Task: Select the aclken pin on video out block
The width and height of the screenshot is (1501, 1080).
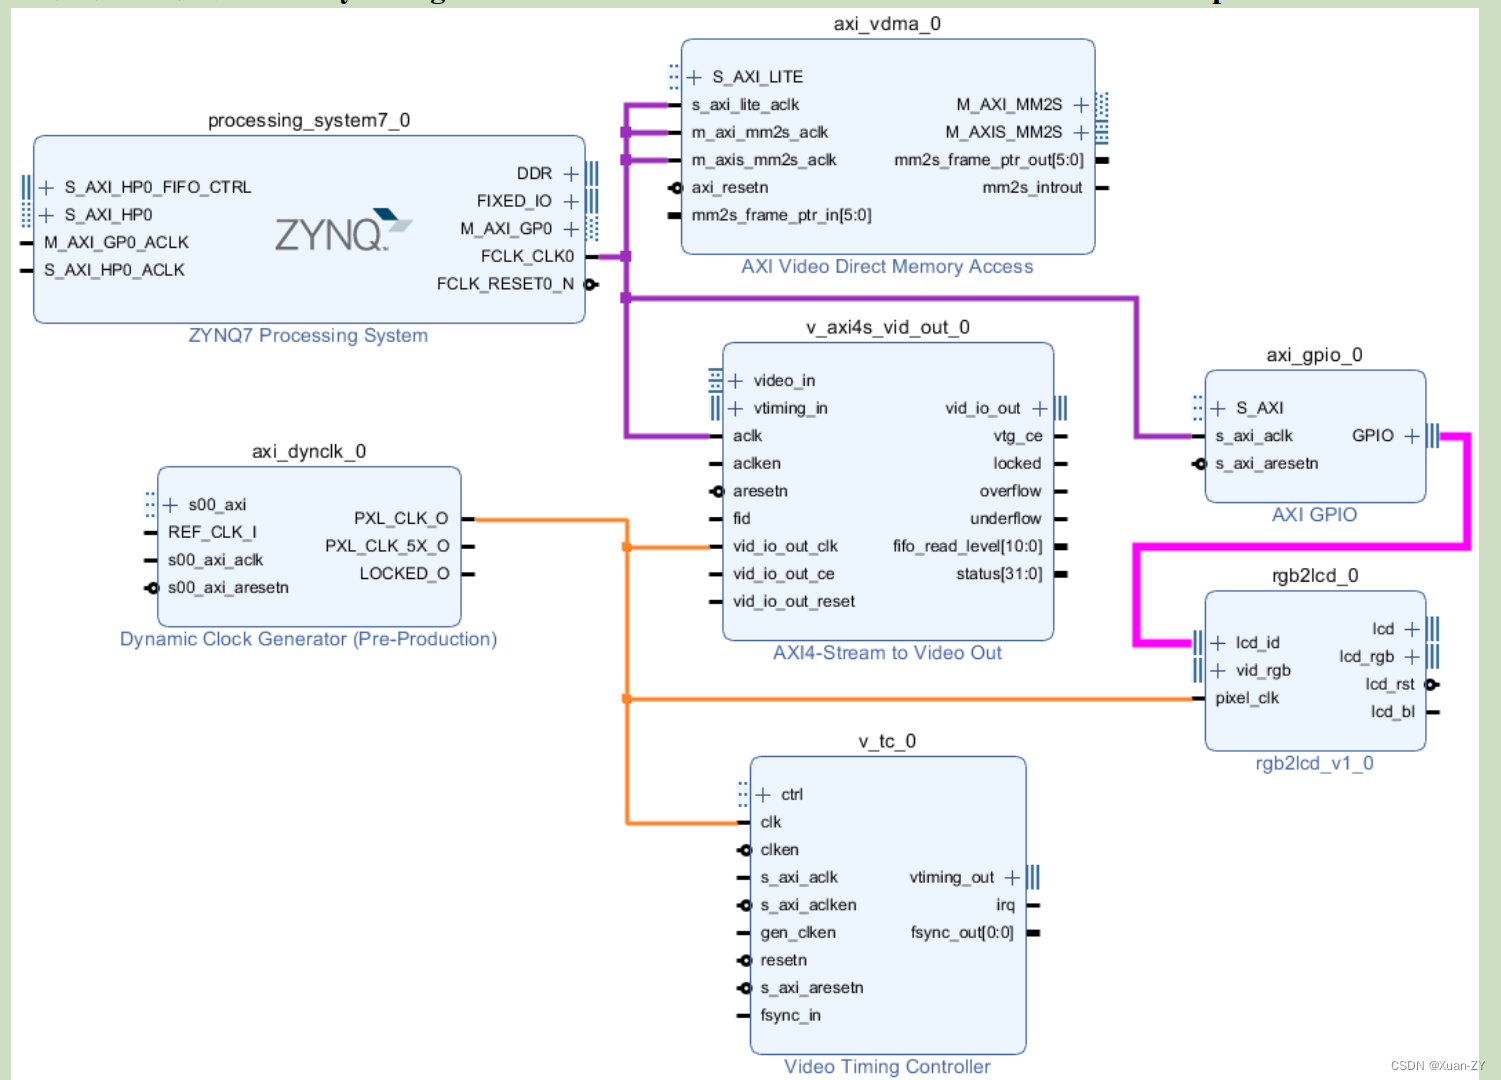Action: (x=757, y=464)
